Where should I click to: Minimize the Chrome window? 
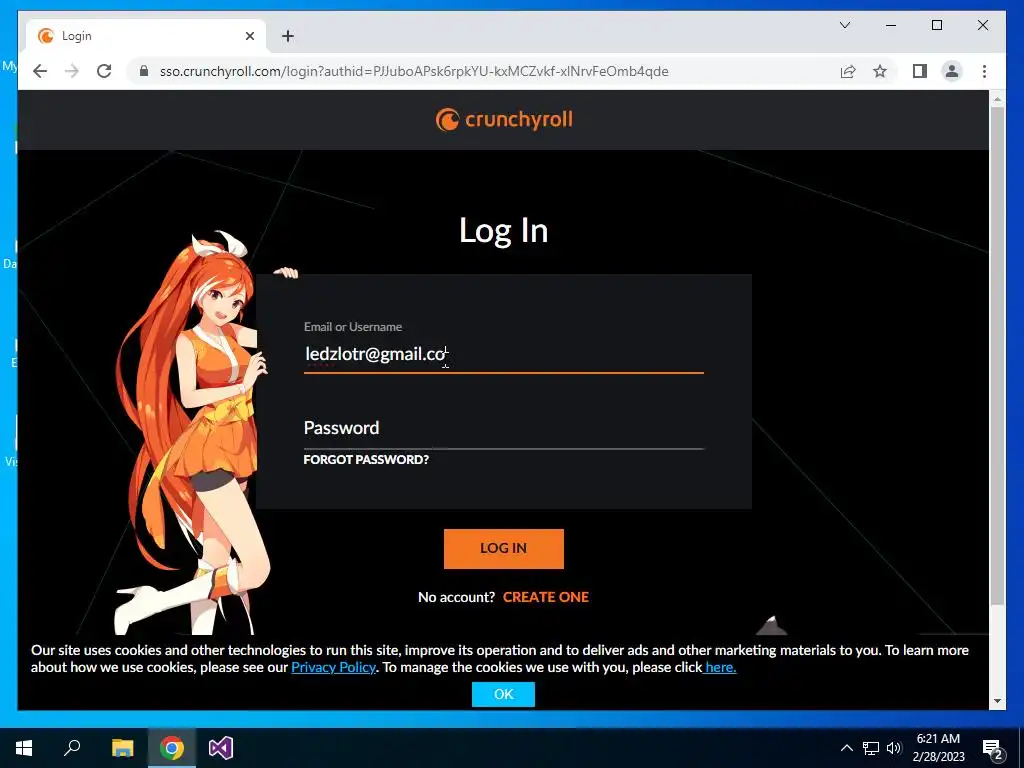pyautogui.click(x=891, y=25)
